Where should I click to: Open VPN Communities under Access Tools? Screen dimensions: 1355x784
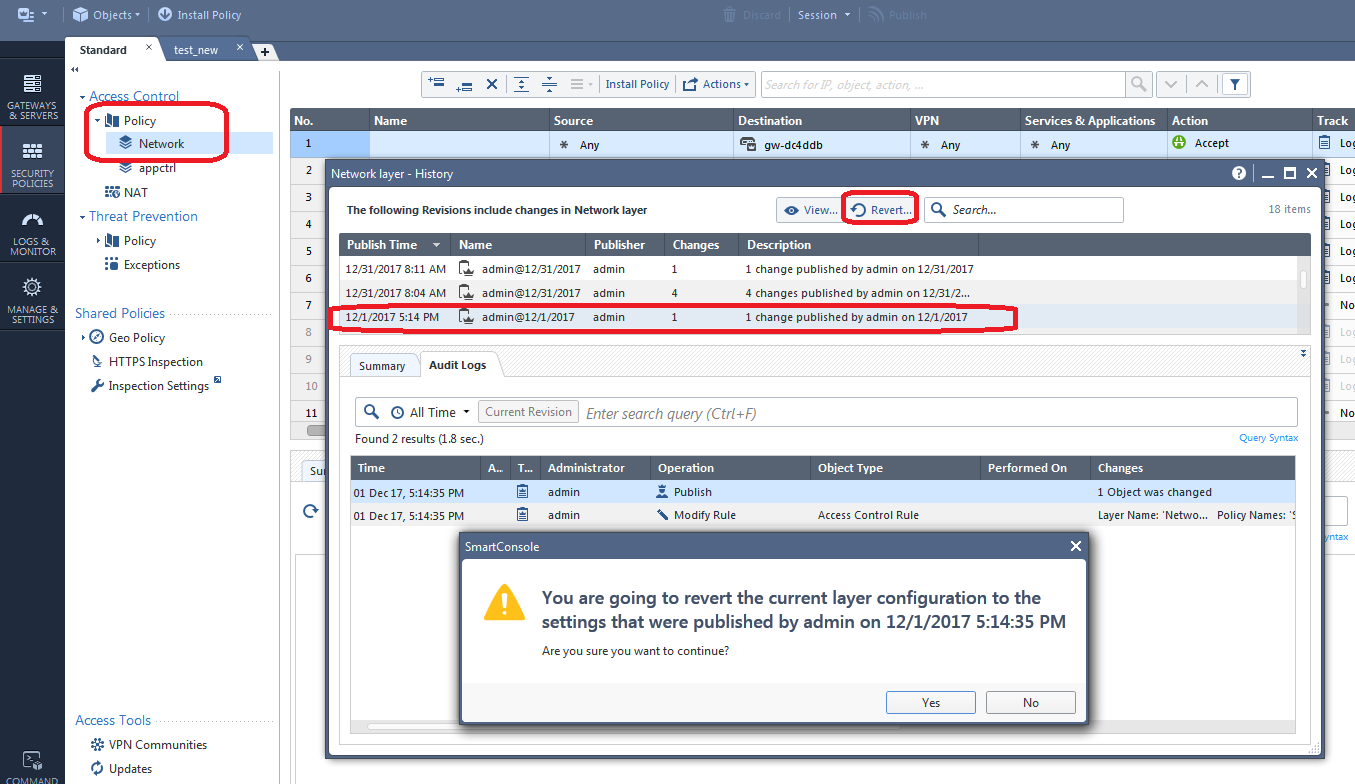tap(148, 745)
